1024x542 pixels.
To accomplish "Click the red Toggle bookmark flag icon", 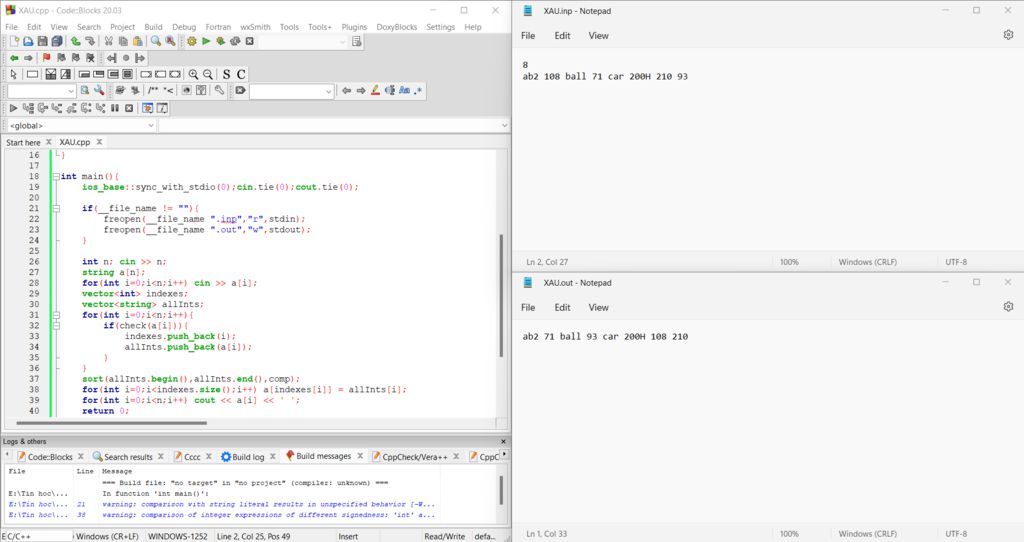I will click(x=46, y=58).
